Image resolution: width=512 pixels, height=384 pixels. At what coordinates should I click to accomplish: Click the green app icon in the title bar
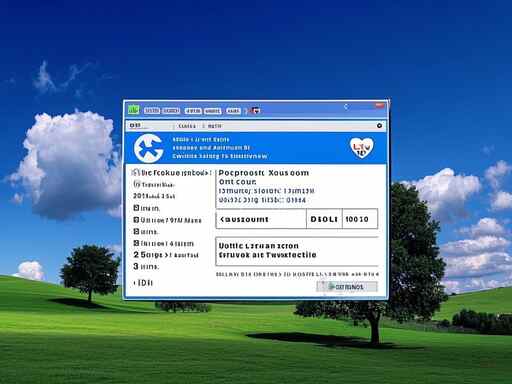134,109
